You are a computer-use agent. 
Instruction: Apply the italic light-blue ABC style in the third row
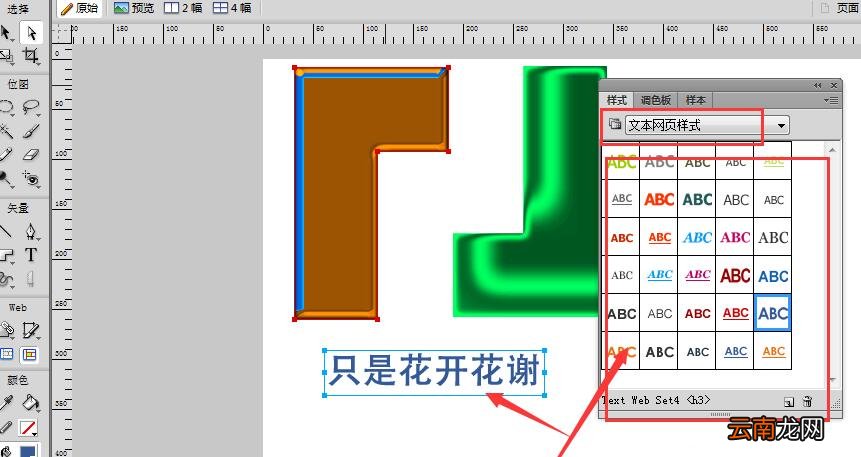tap(697, 237)
